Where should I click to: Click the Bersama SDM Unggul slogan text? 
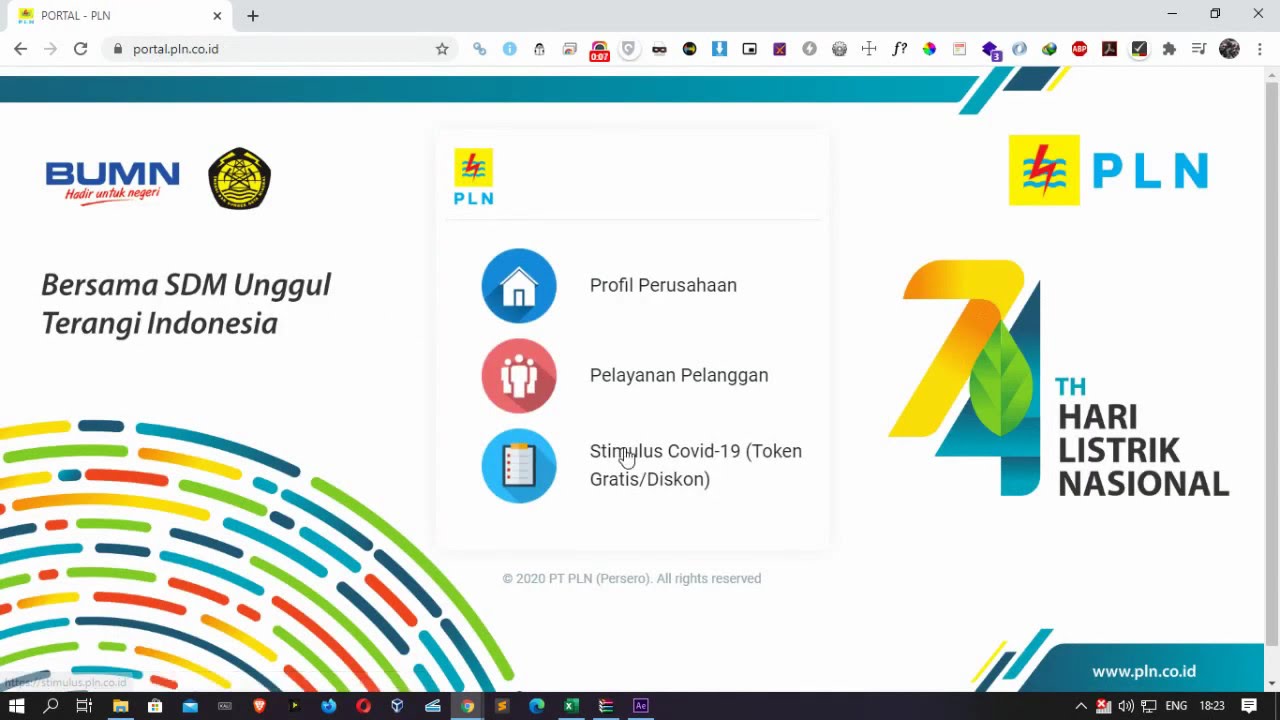186,304
